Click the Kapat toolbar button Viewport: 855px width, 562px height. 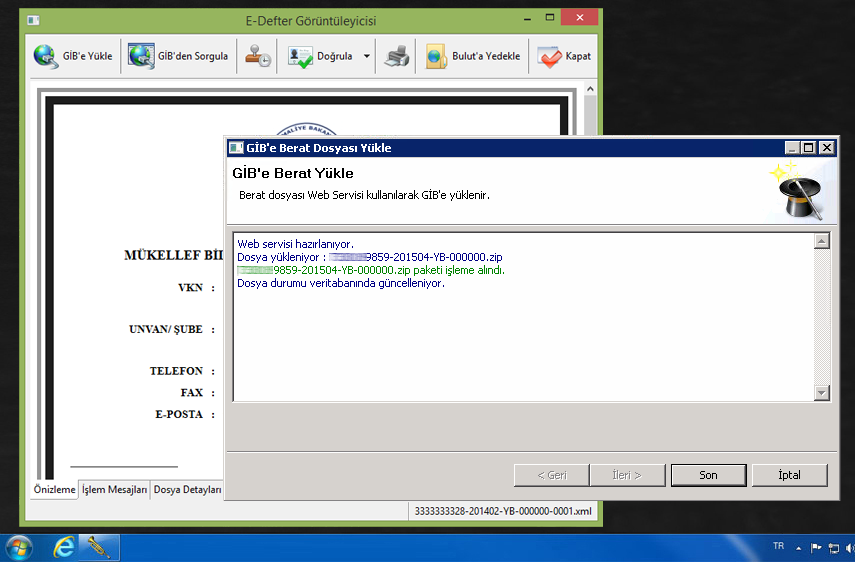pos(564,57)
